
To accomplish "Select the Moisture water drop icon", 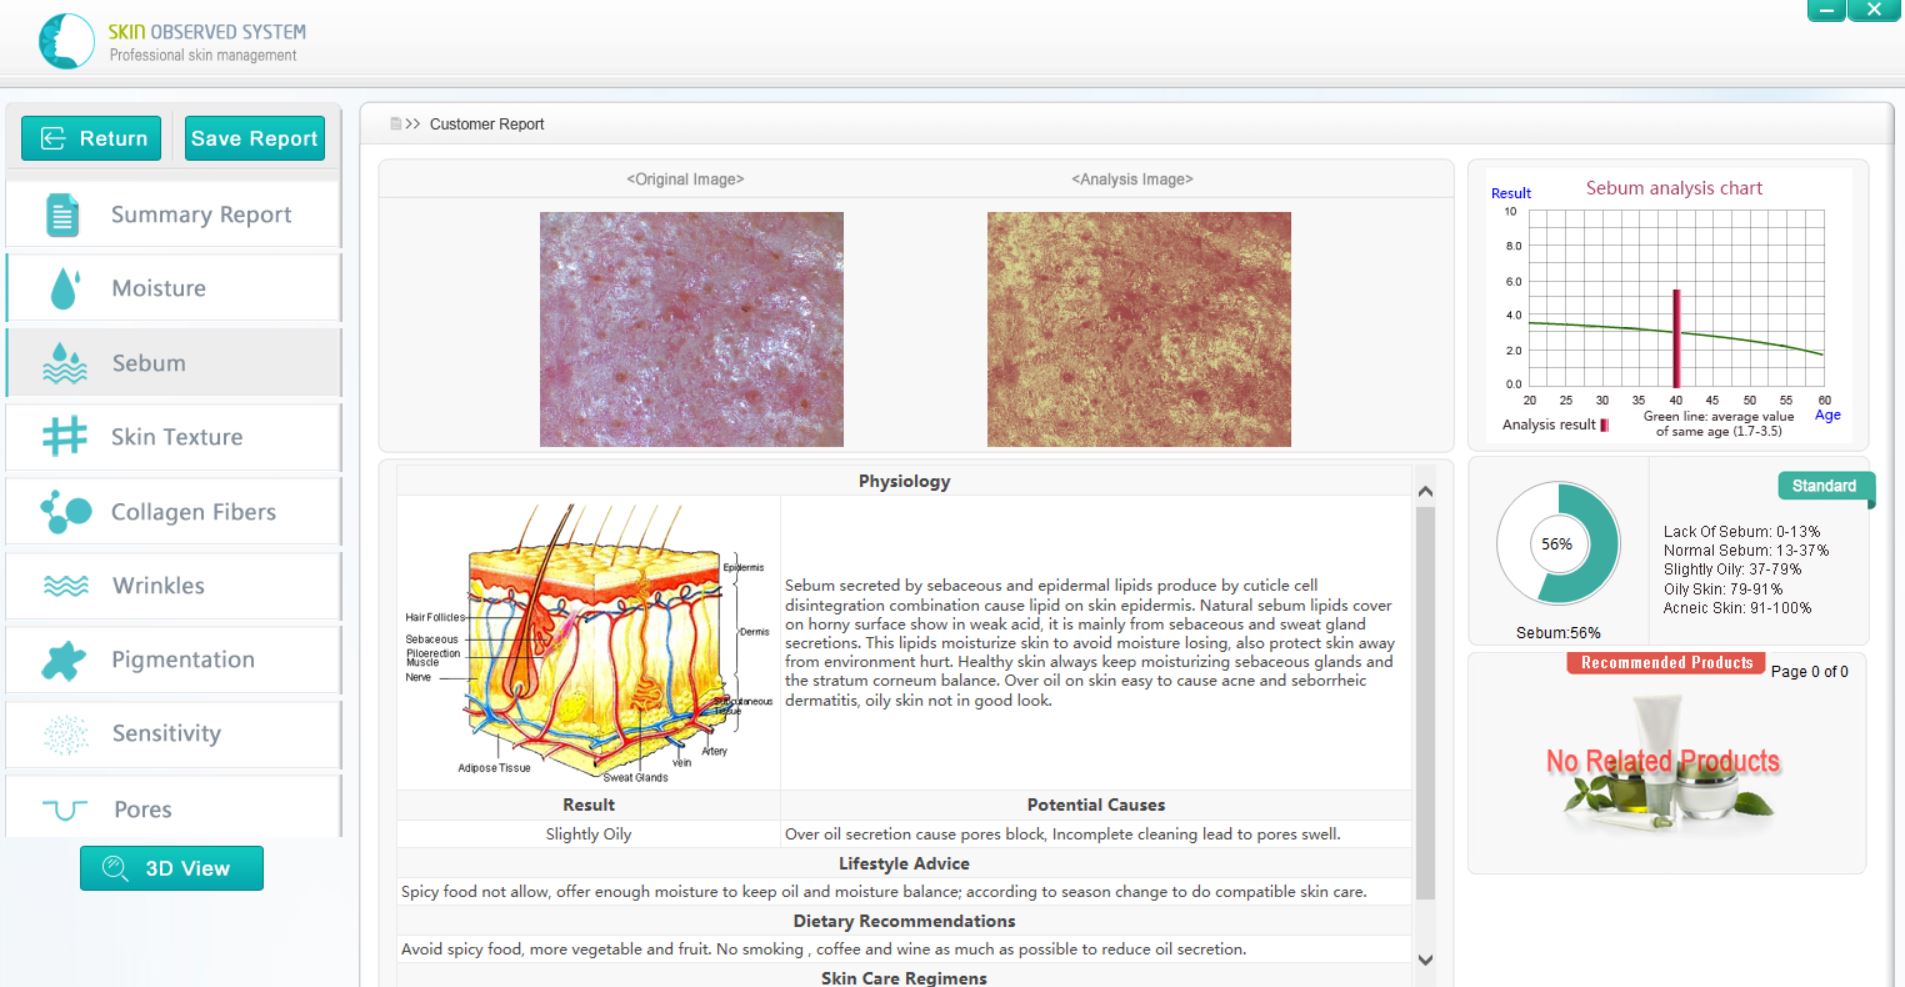I will pos(65,289).
